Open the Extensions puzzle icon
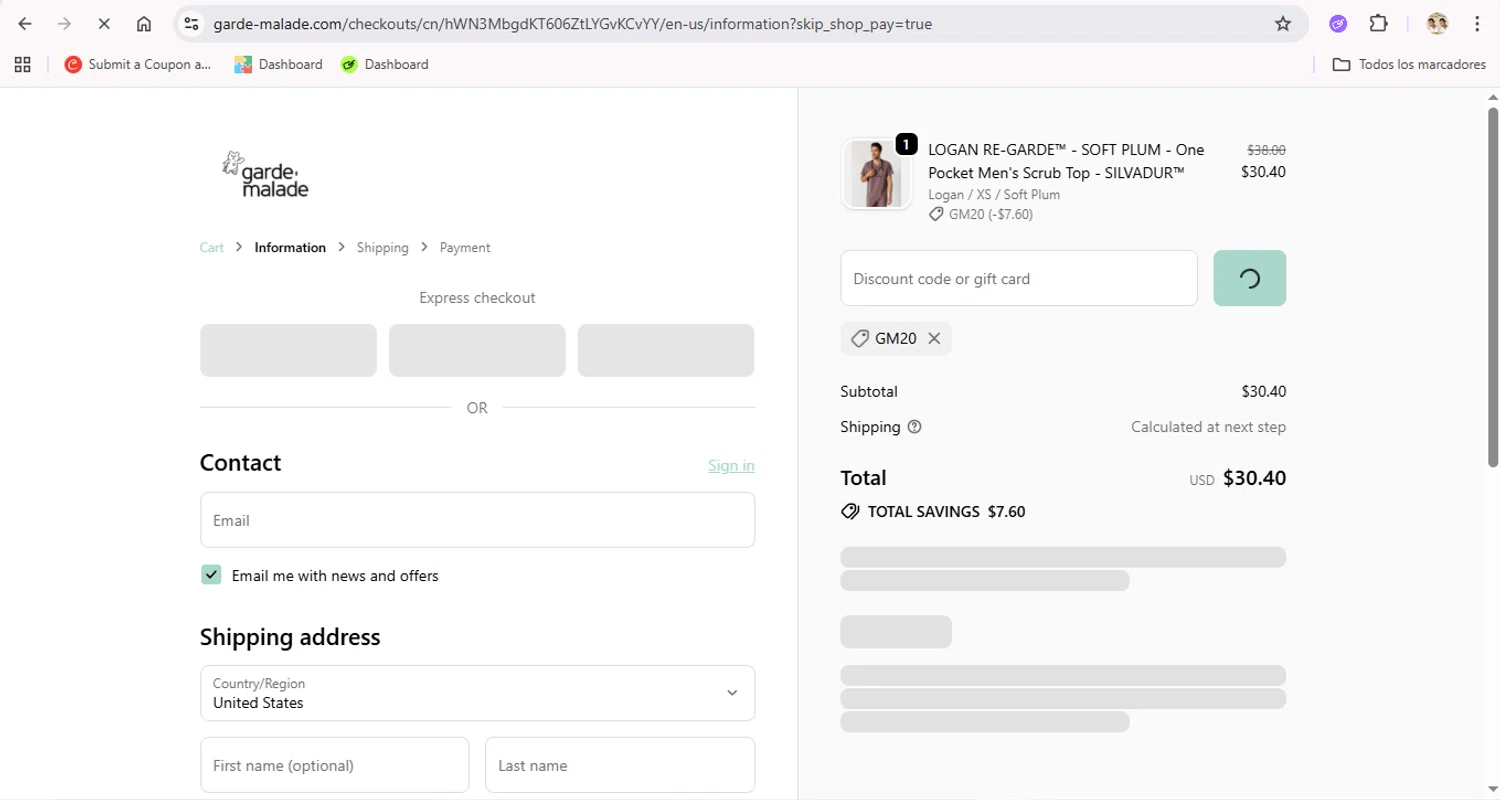The height and width of the screenshot is (800, 1500). [1378, 24]
